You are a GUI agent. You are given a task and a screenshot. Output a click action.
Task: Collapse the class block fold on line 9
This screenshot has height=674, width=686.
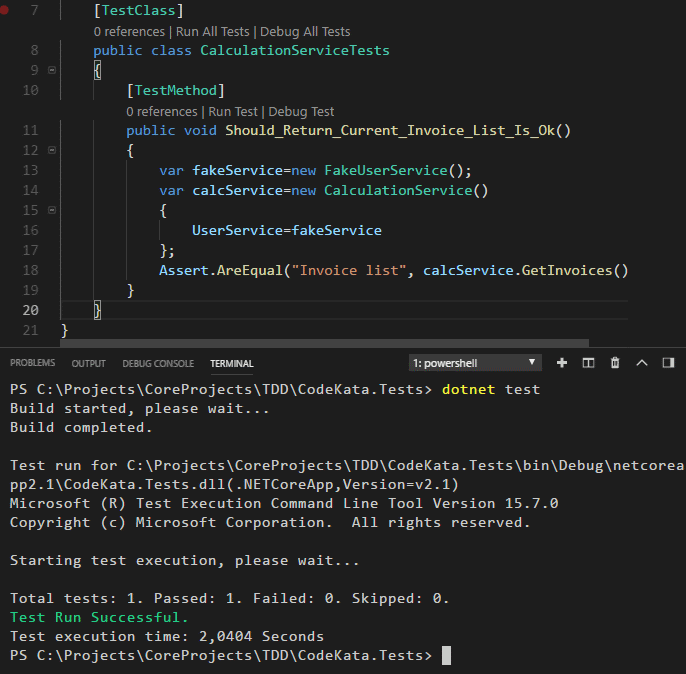(x=52, y=70)
